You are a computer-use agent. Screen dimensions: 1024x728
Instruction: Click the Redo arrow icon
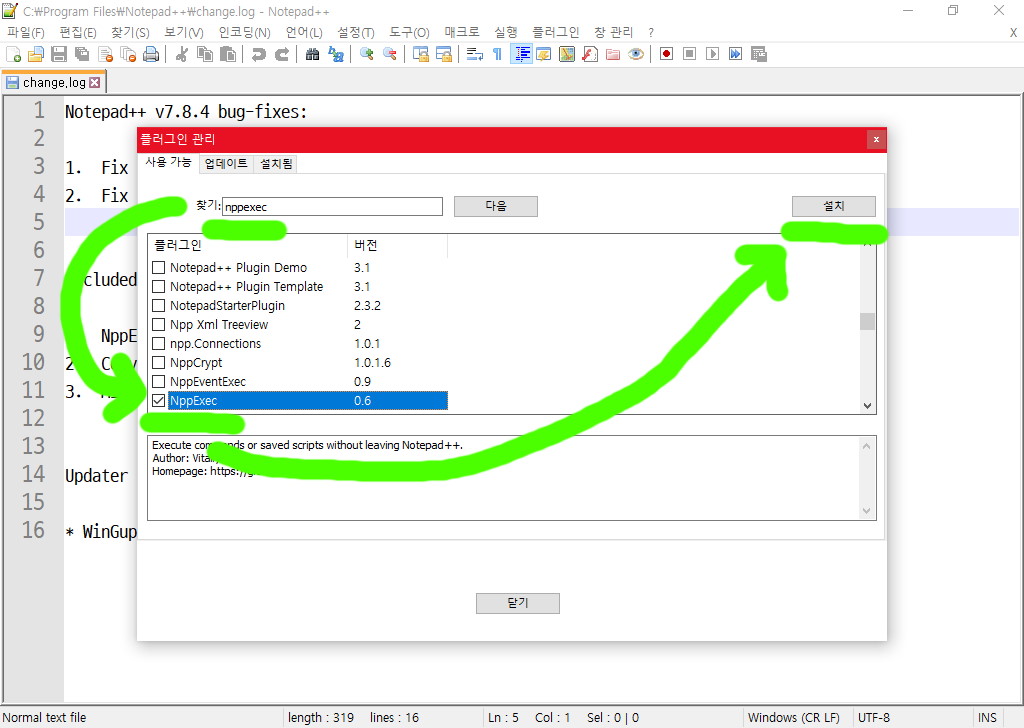click(281, 54)
